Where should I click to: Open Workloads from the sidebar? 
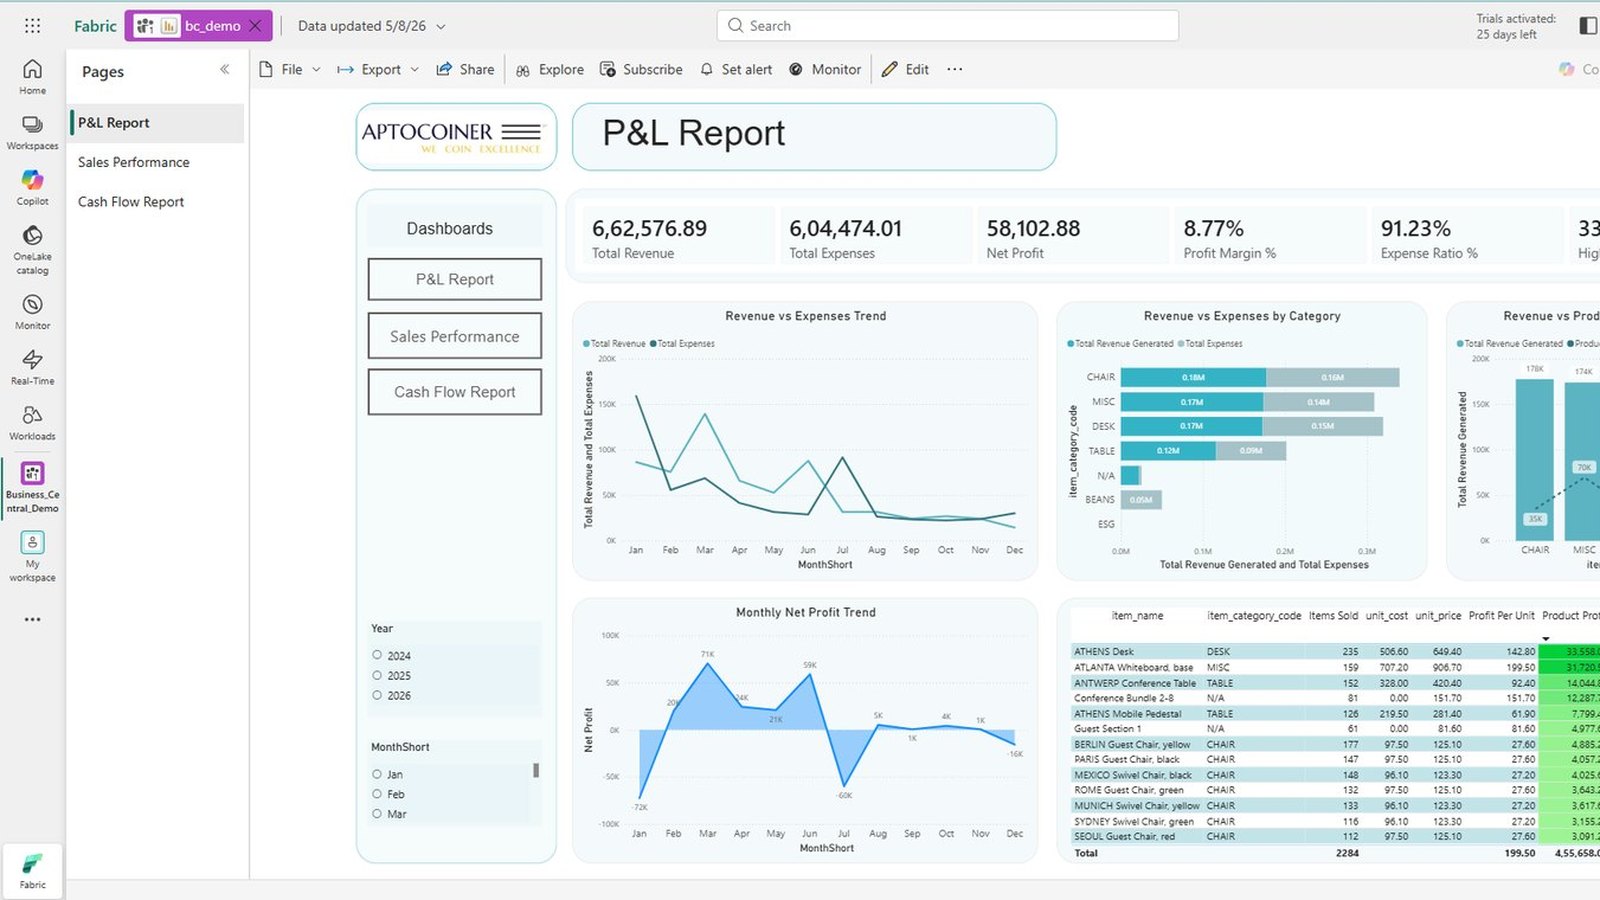[x=32, y=422]
